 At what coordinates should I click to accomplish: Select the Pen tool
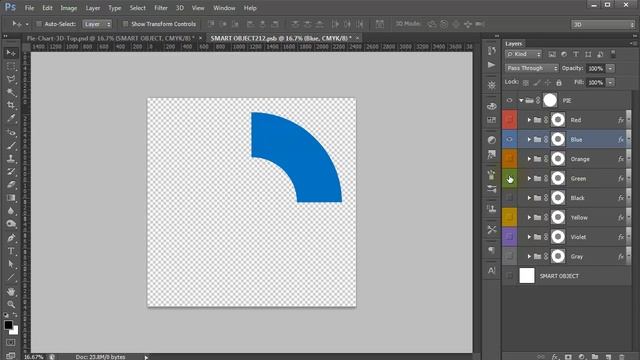(x=11, y=238)
